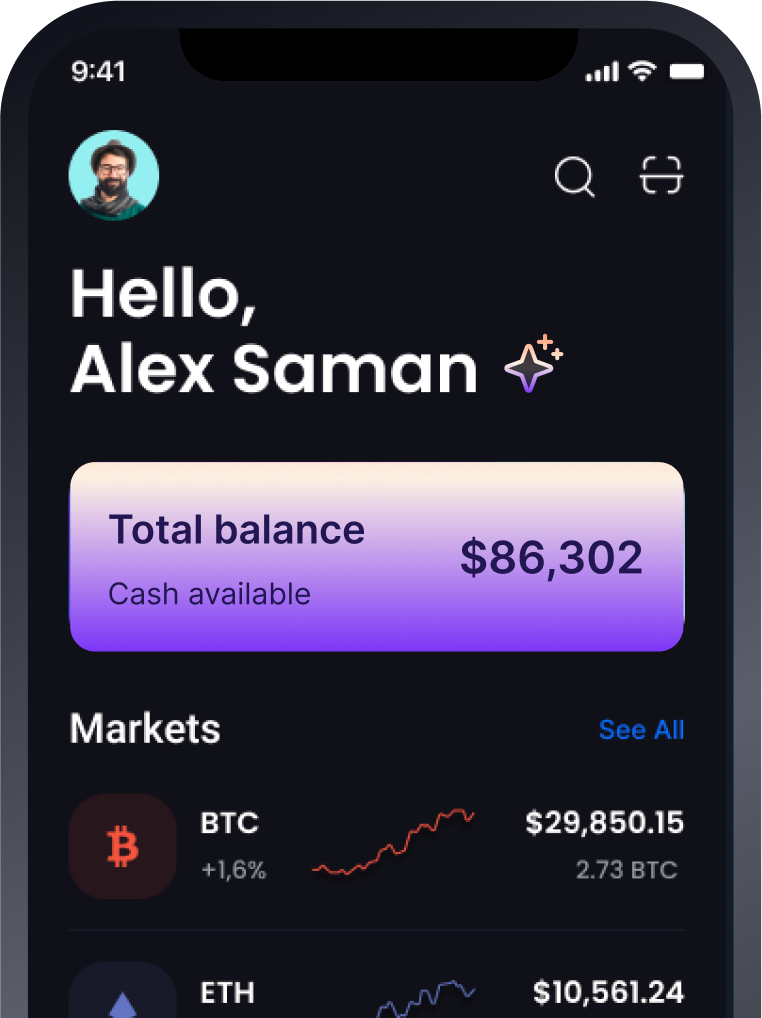Open the Total balance card
Viewport: 762px width, 1018px height.
[x=376, y=557]
